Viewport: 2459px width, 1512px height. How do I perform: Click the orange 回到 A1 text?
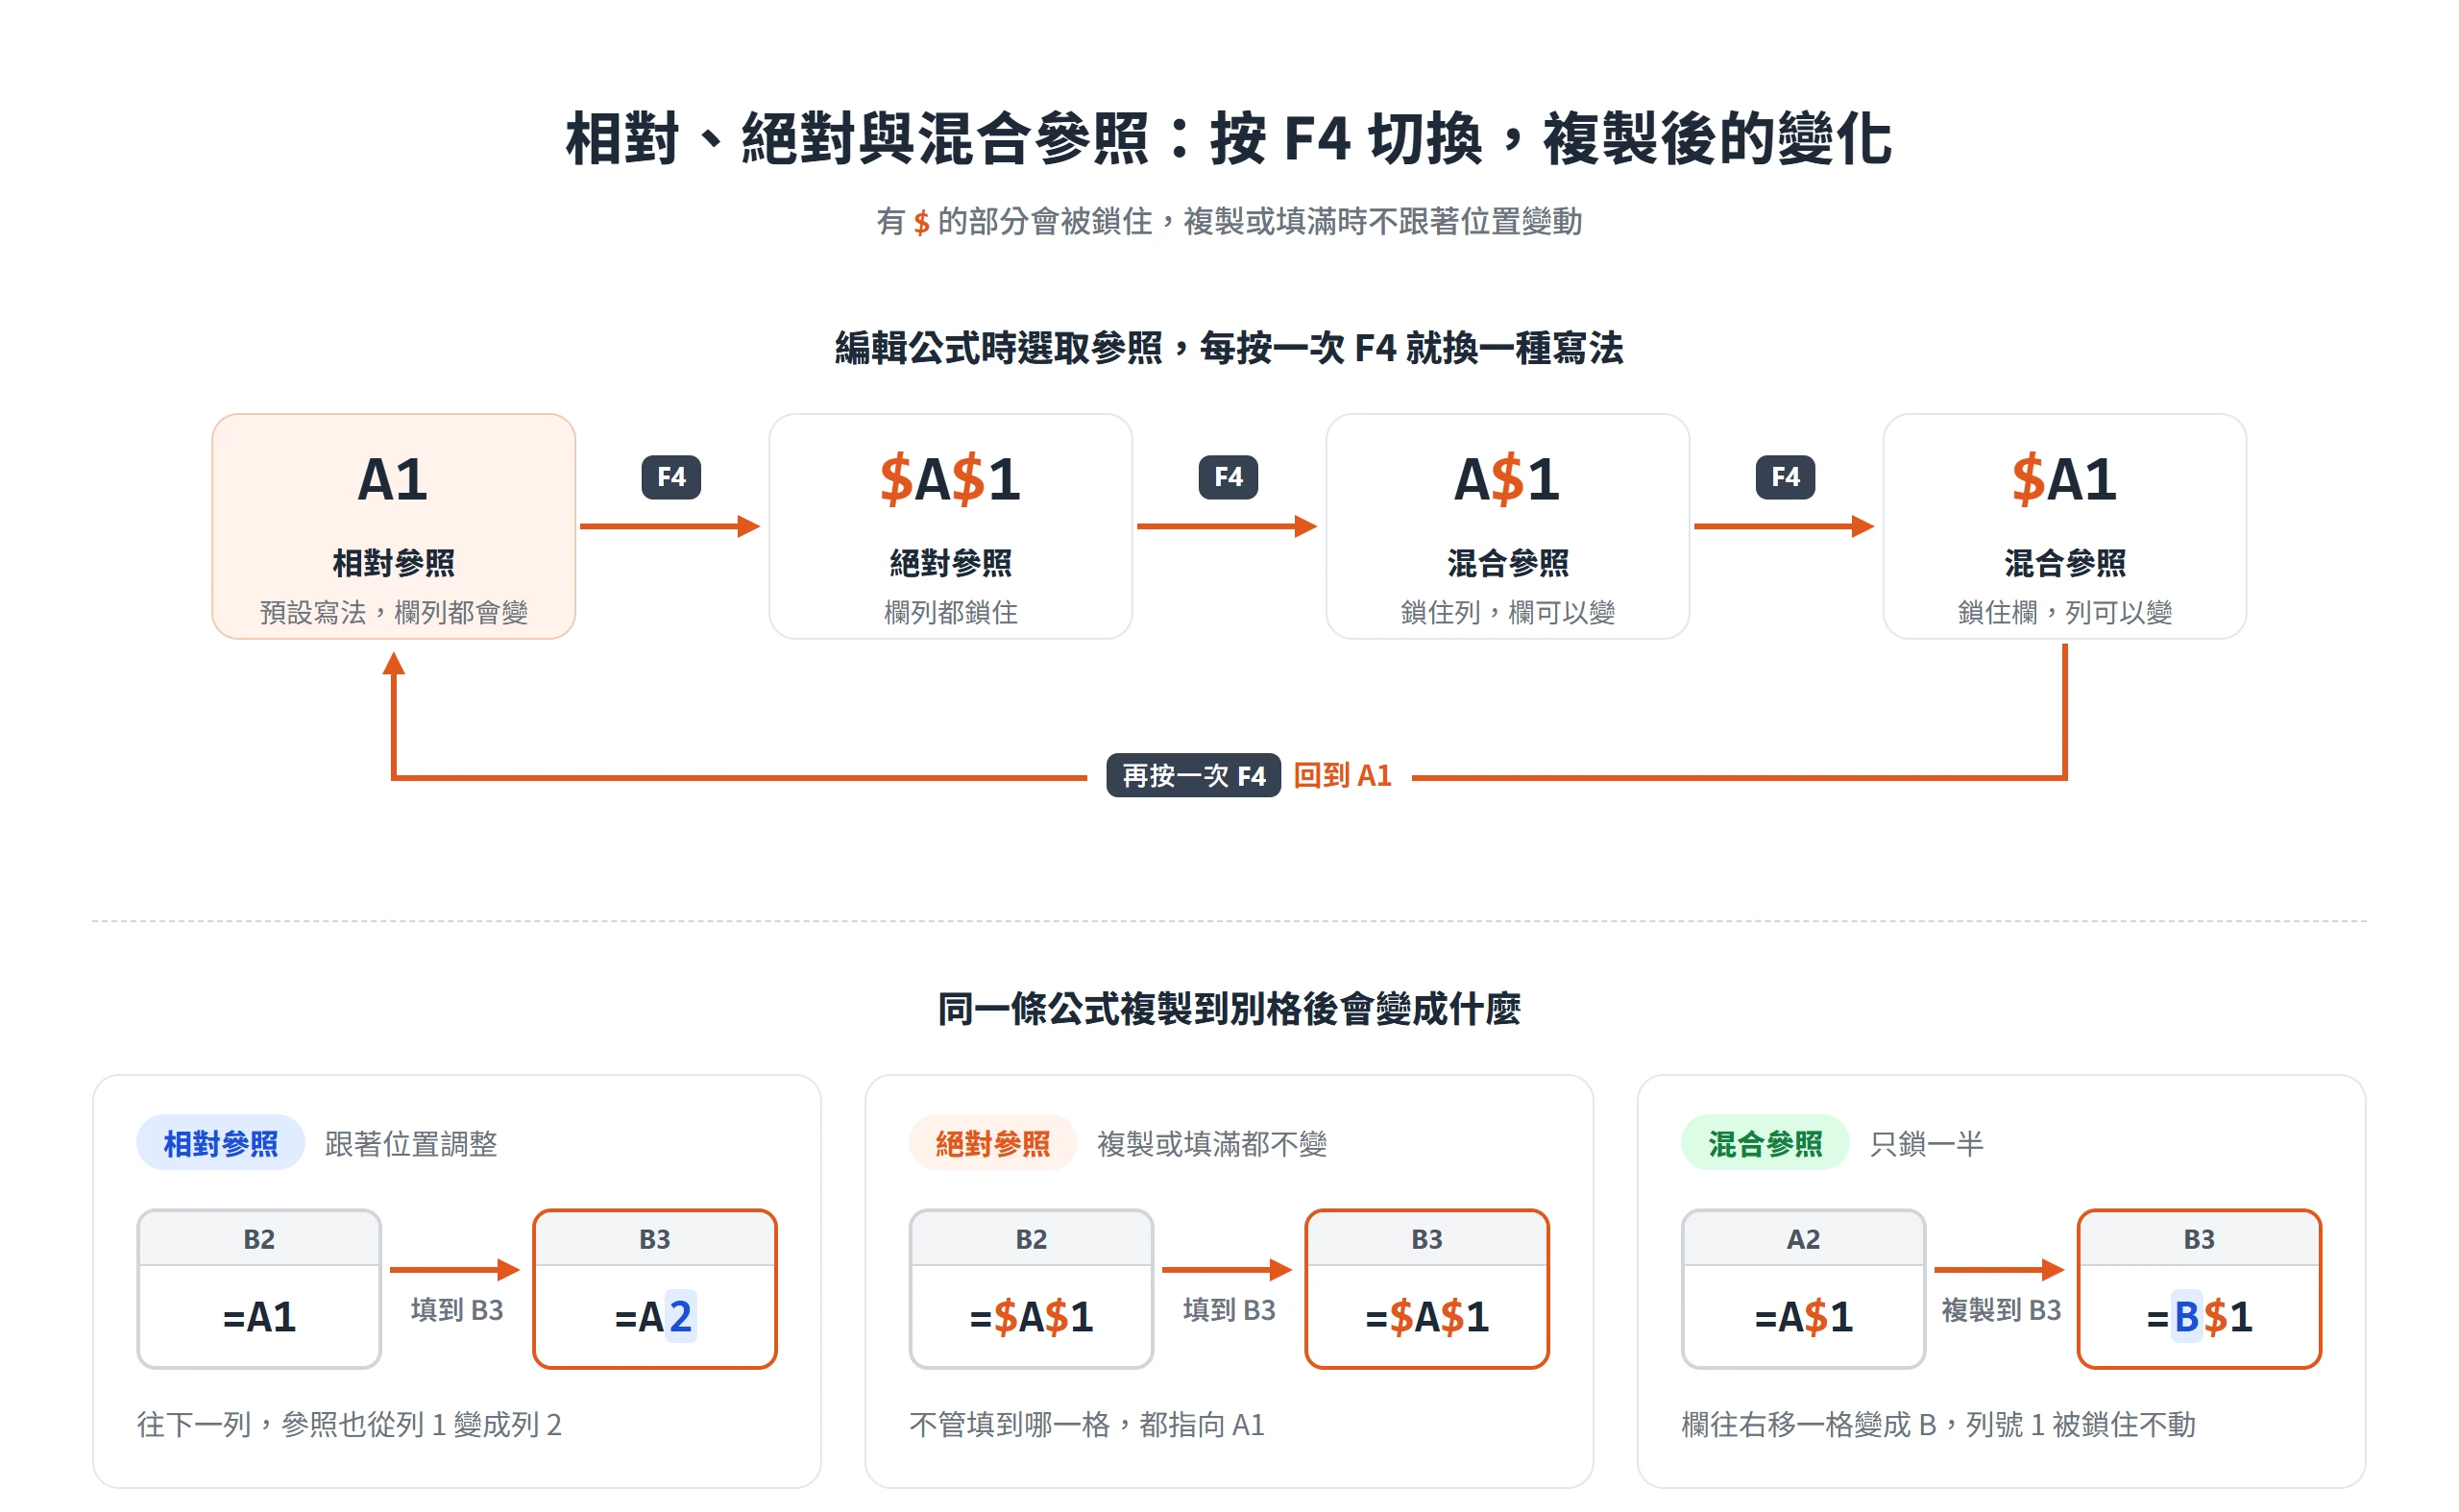[x=1342, y=775]
